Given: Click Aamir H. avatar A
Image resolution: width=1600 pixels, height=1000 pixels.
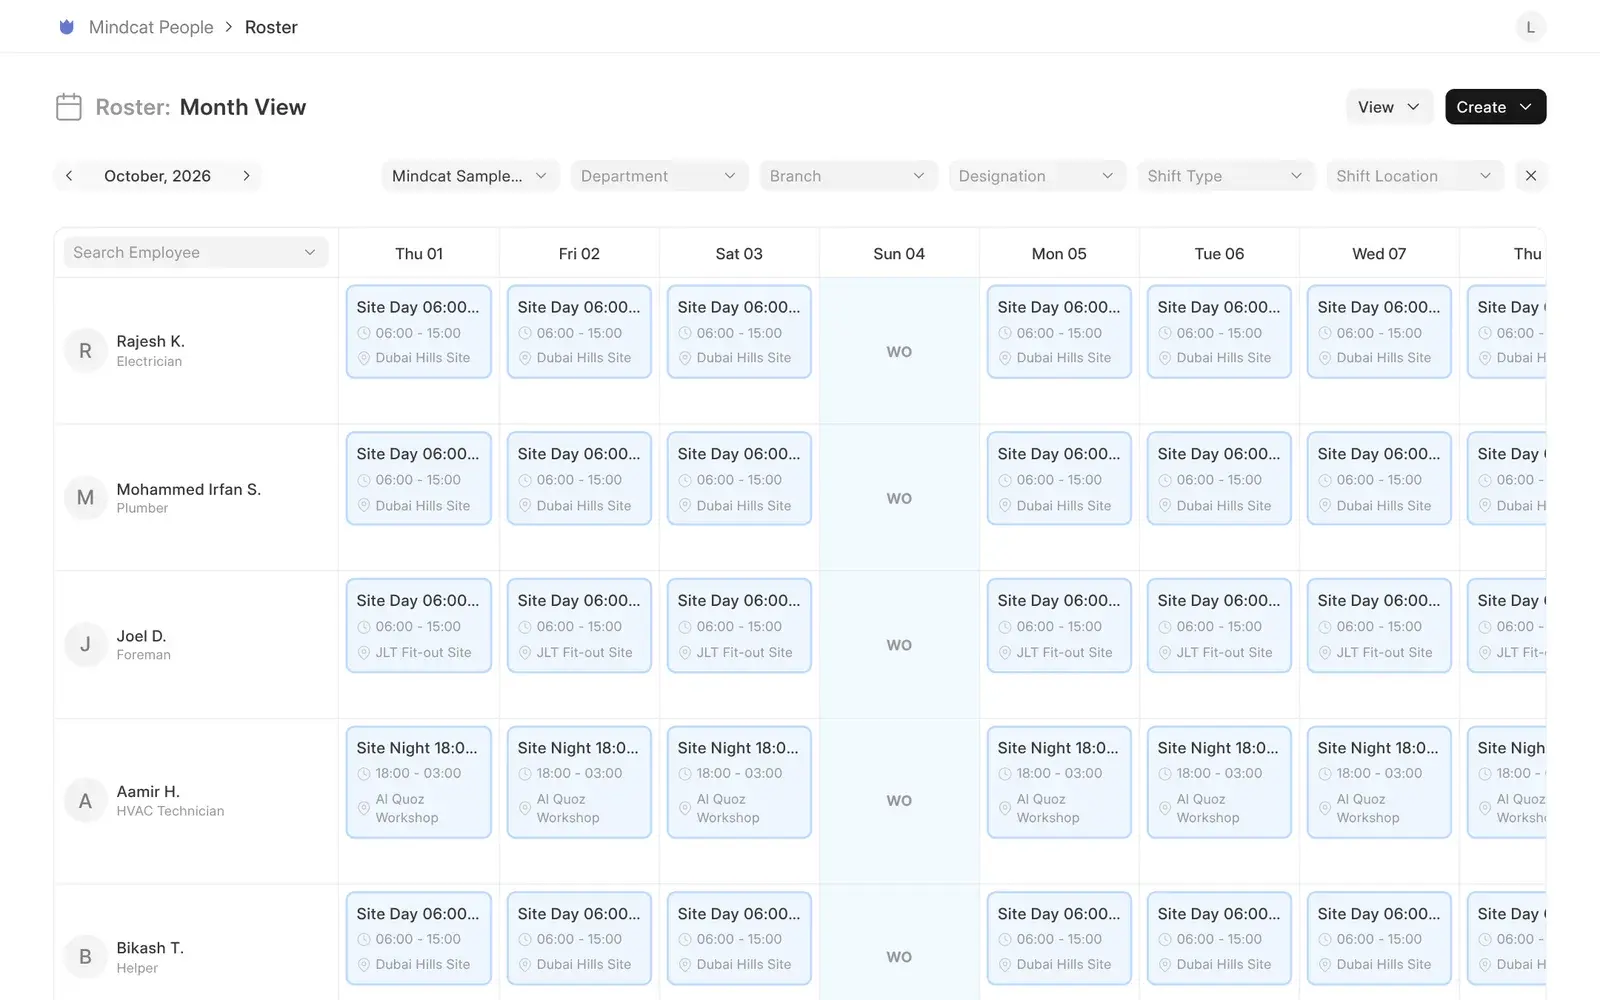Looking at the screenshot, I should click(x=85, y=801).
